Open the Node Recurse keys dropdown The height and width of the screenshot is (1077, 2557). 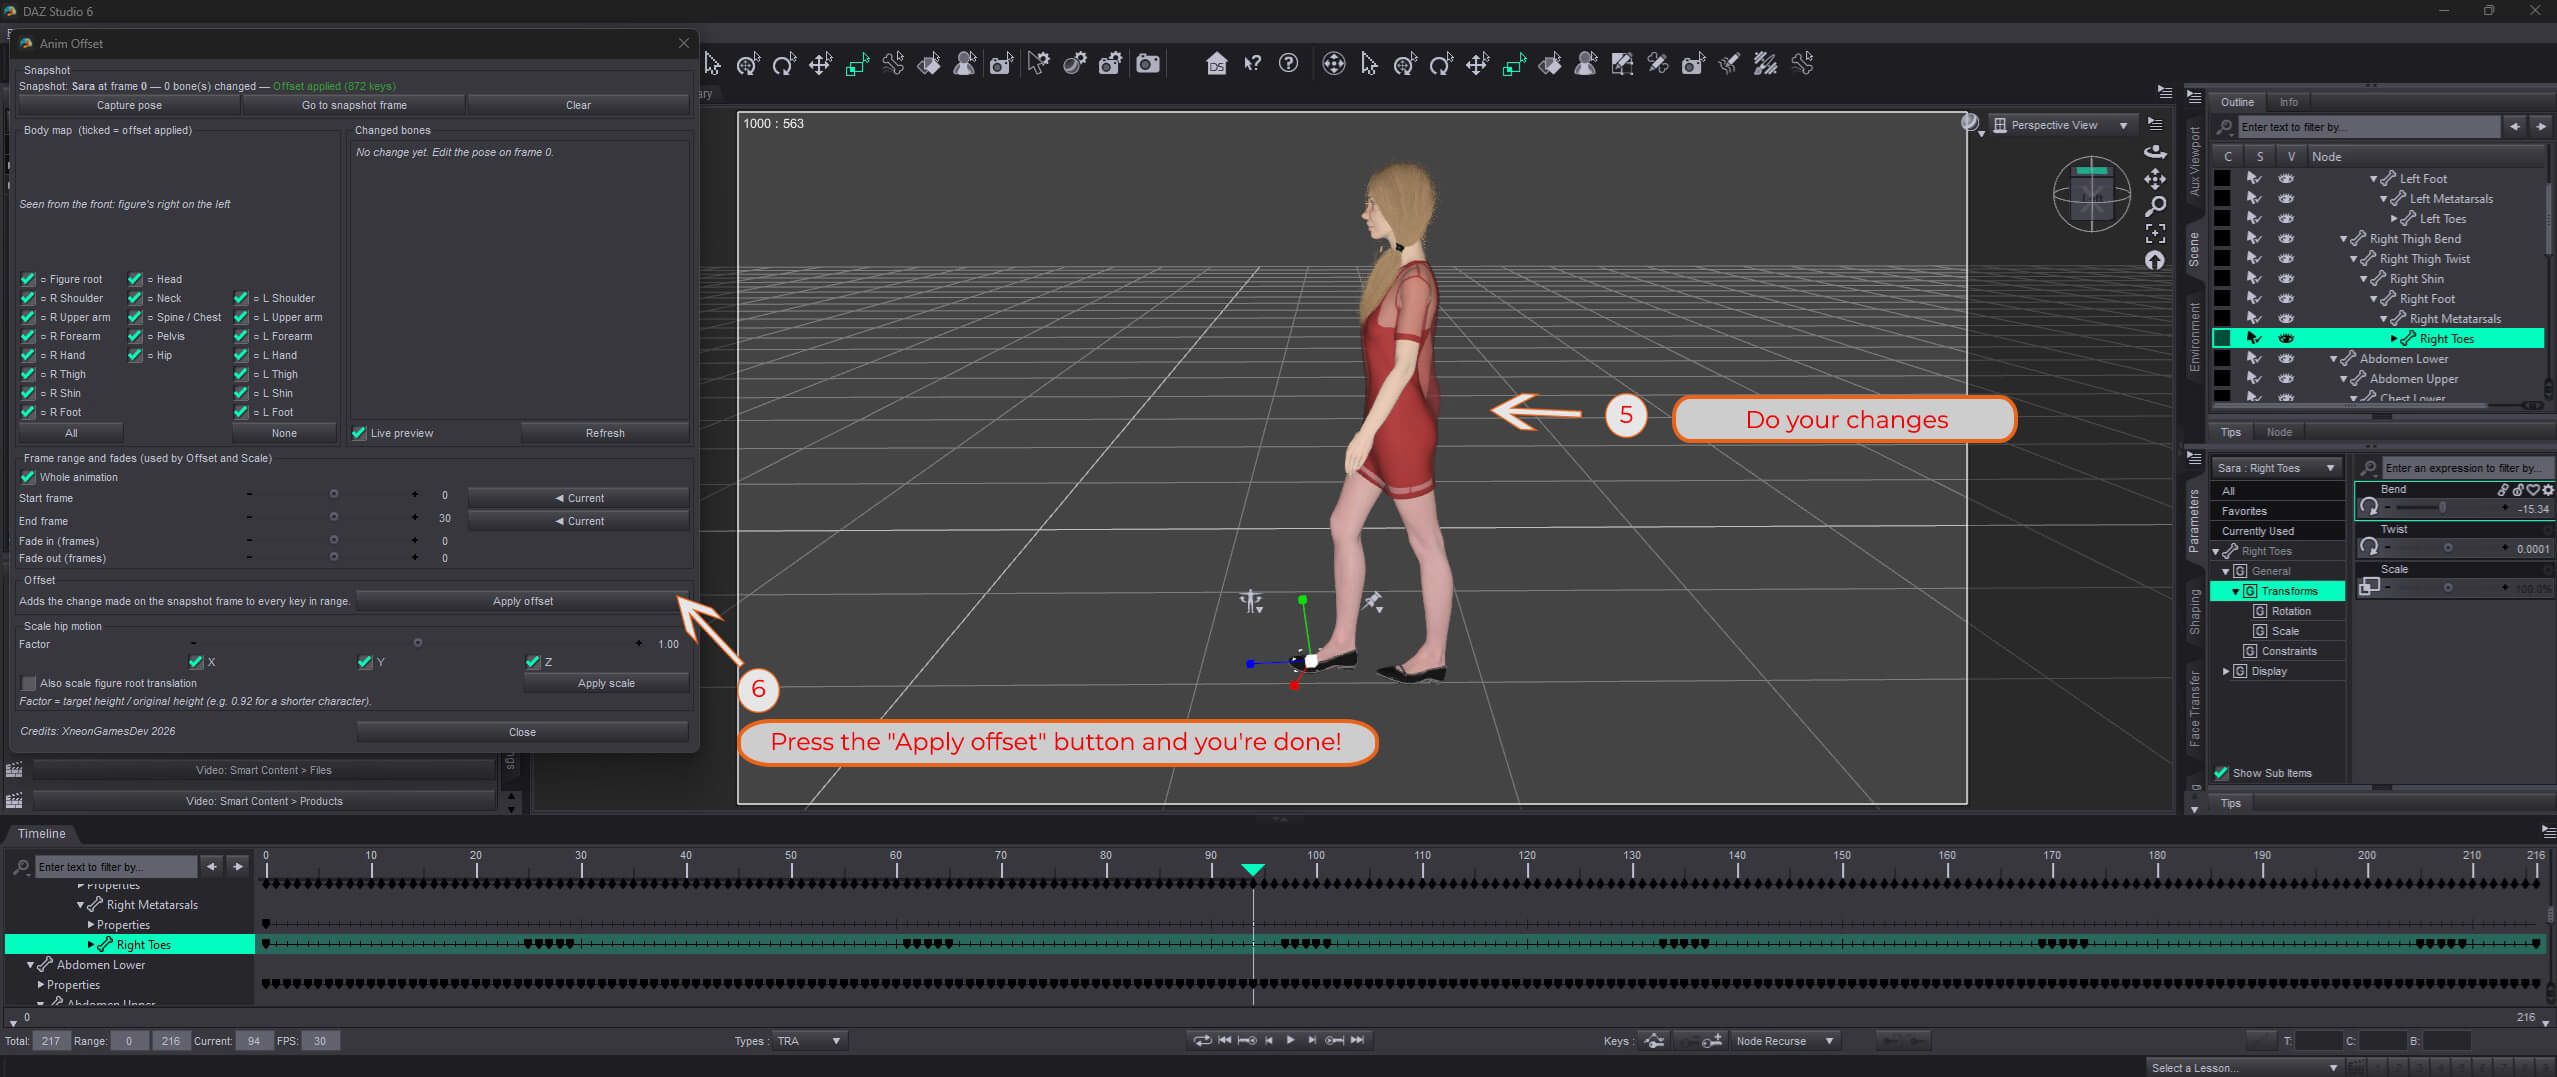coord(1785,1041)
